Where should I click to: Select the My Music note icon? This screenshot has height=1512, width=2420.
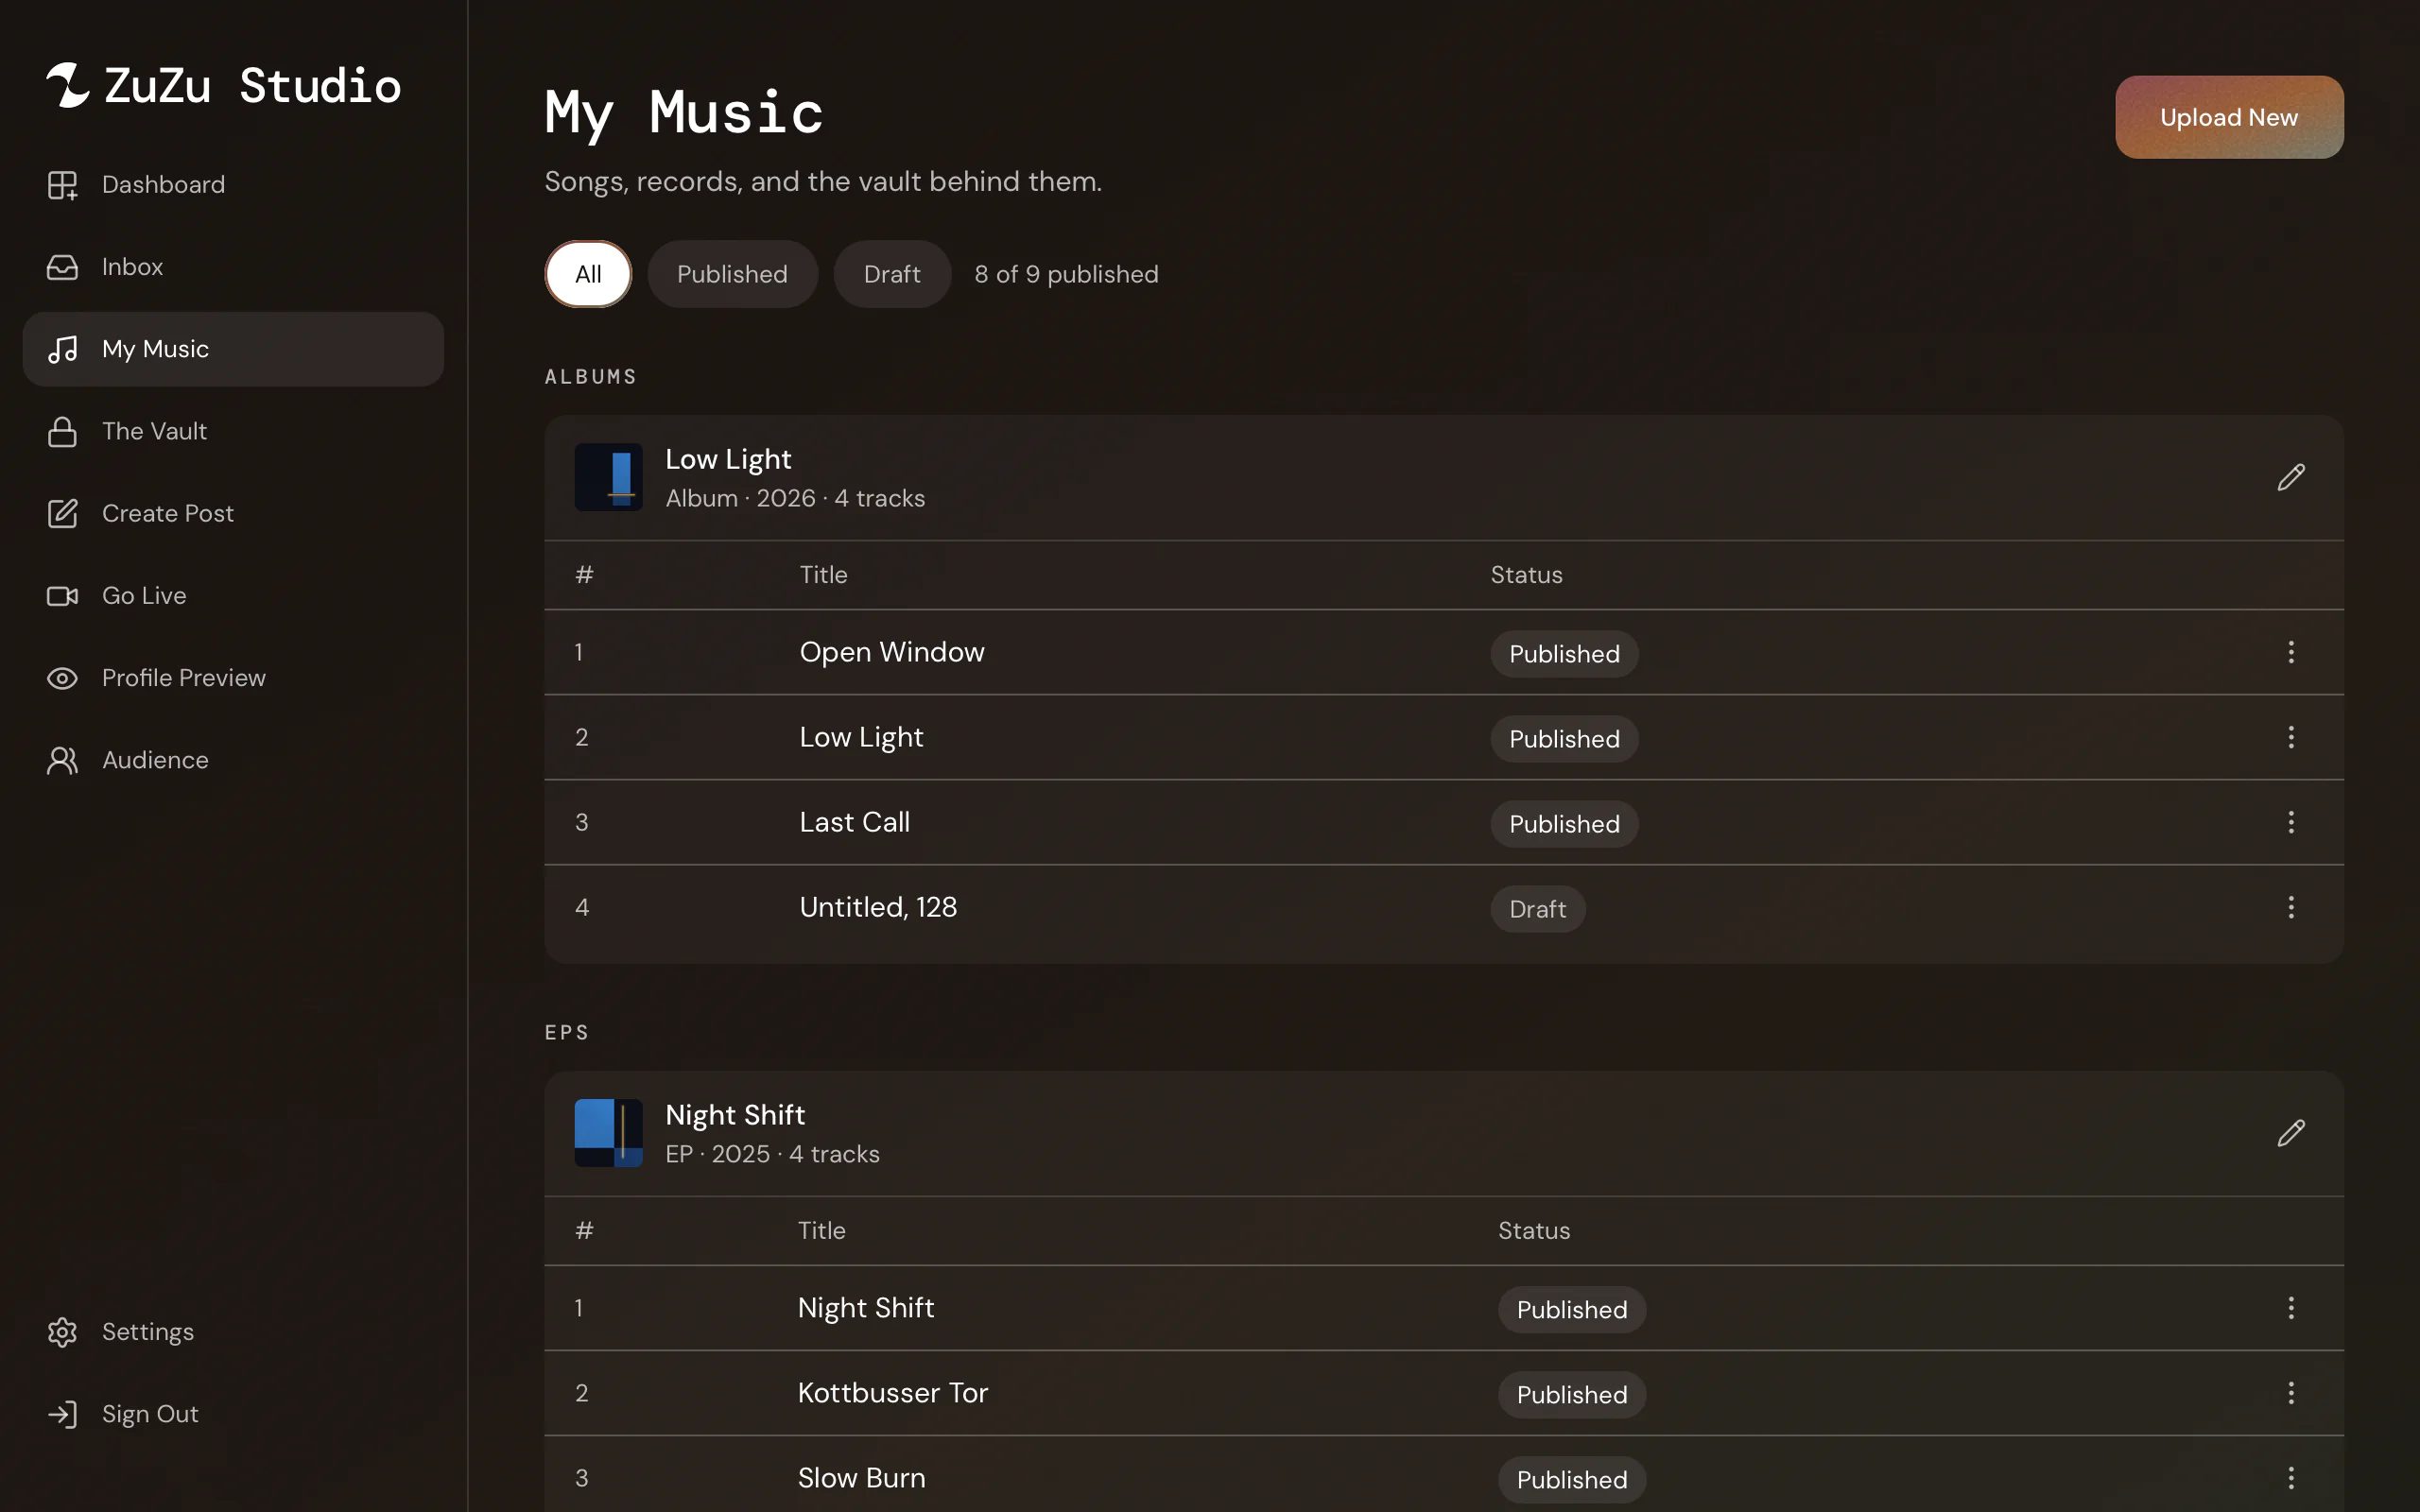click(62, 349)
